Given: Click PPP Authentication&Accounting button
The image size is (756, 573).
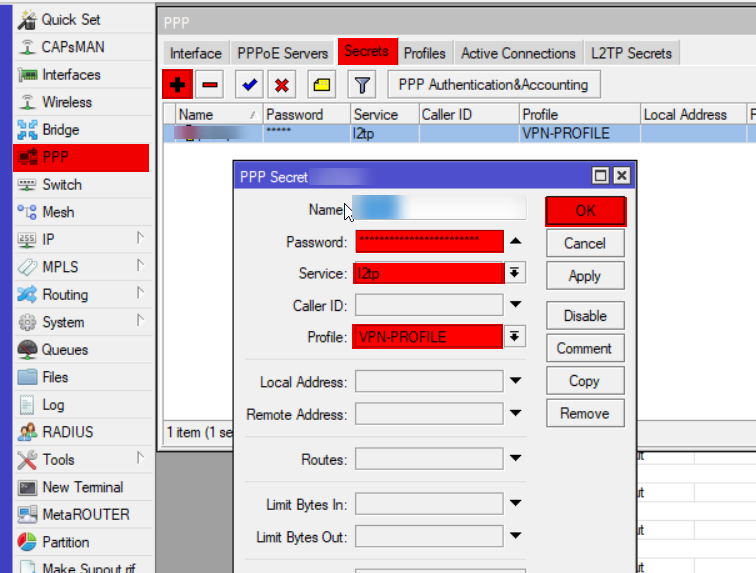Looking at the screenshot, I should [x=494, y=85].
